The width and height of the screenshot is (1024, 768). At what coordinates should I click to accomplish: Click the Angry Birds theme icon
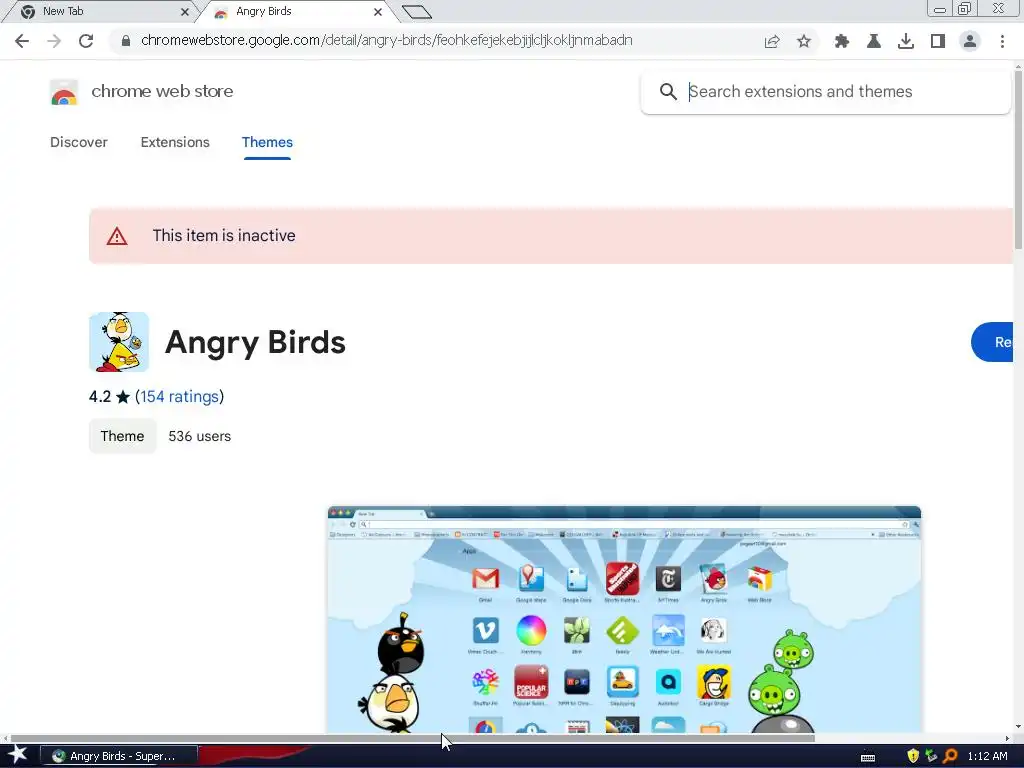pos(119,342)
